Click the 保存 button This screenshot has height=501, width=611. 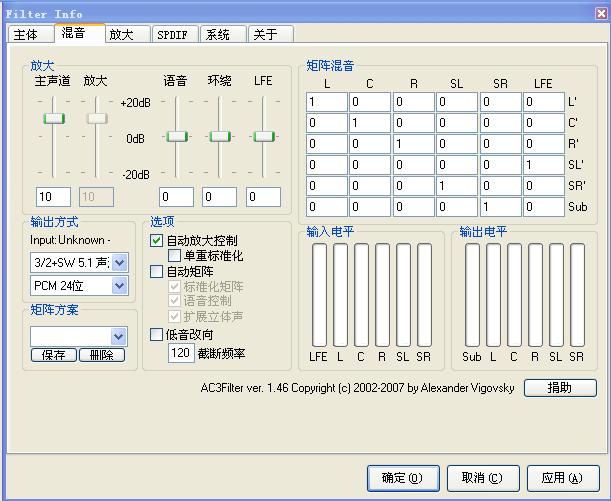pyautogui.click(x=54, y=355)
